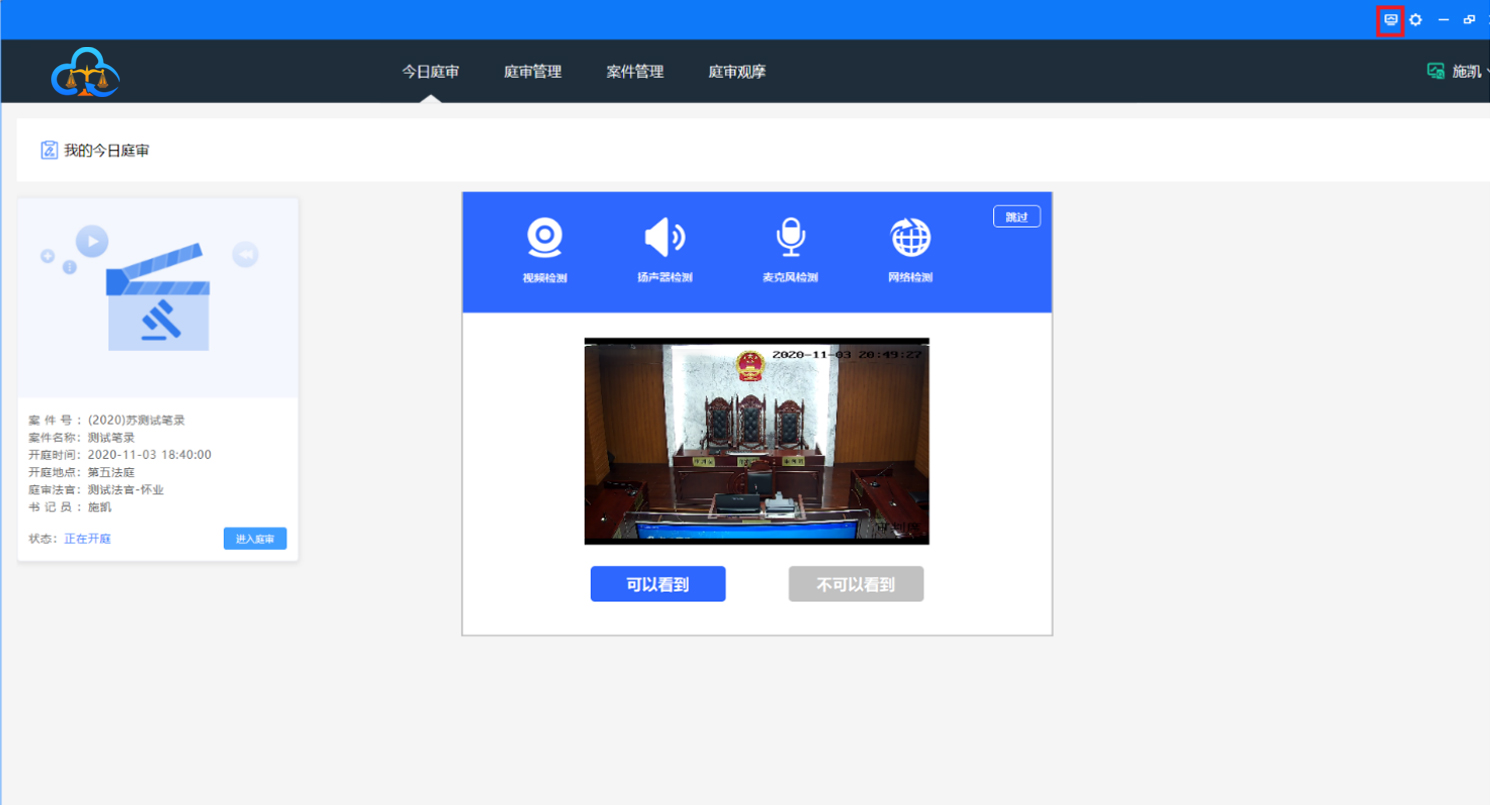The width and height of the screenshot is (1490, 805).
Task: Click 进入庭审 to enter the trial
Action: coord(255,539)
